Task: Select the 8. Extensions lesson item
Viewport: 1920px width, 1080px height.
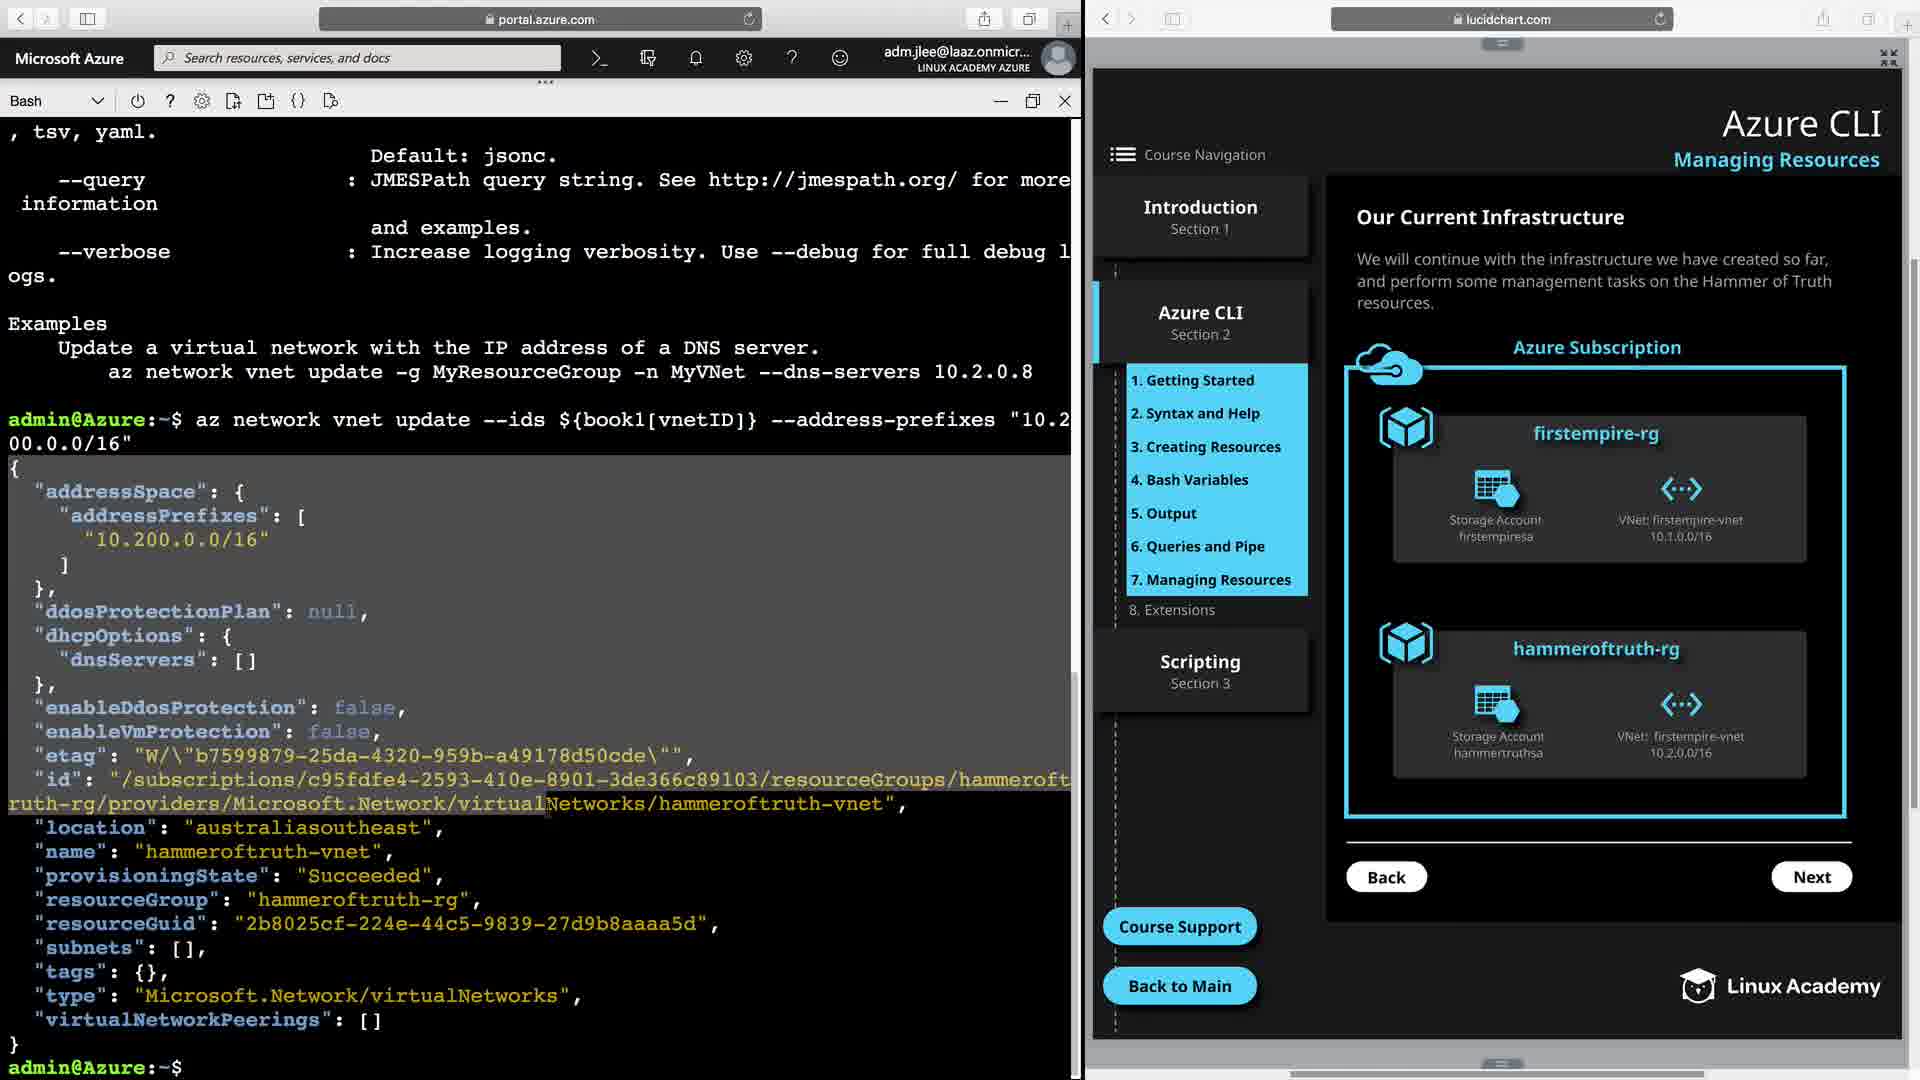Action: pos(1172,610)
